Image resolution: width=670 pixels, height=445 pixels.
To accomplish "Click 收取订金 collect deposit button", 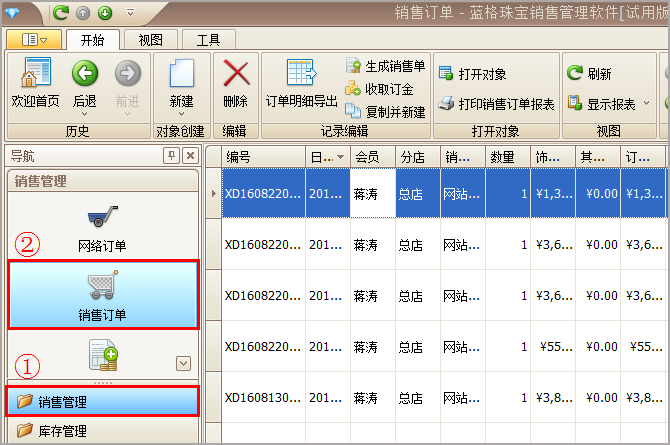I will pos(379,89).
